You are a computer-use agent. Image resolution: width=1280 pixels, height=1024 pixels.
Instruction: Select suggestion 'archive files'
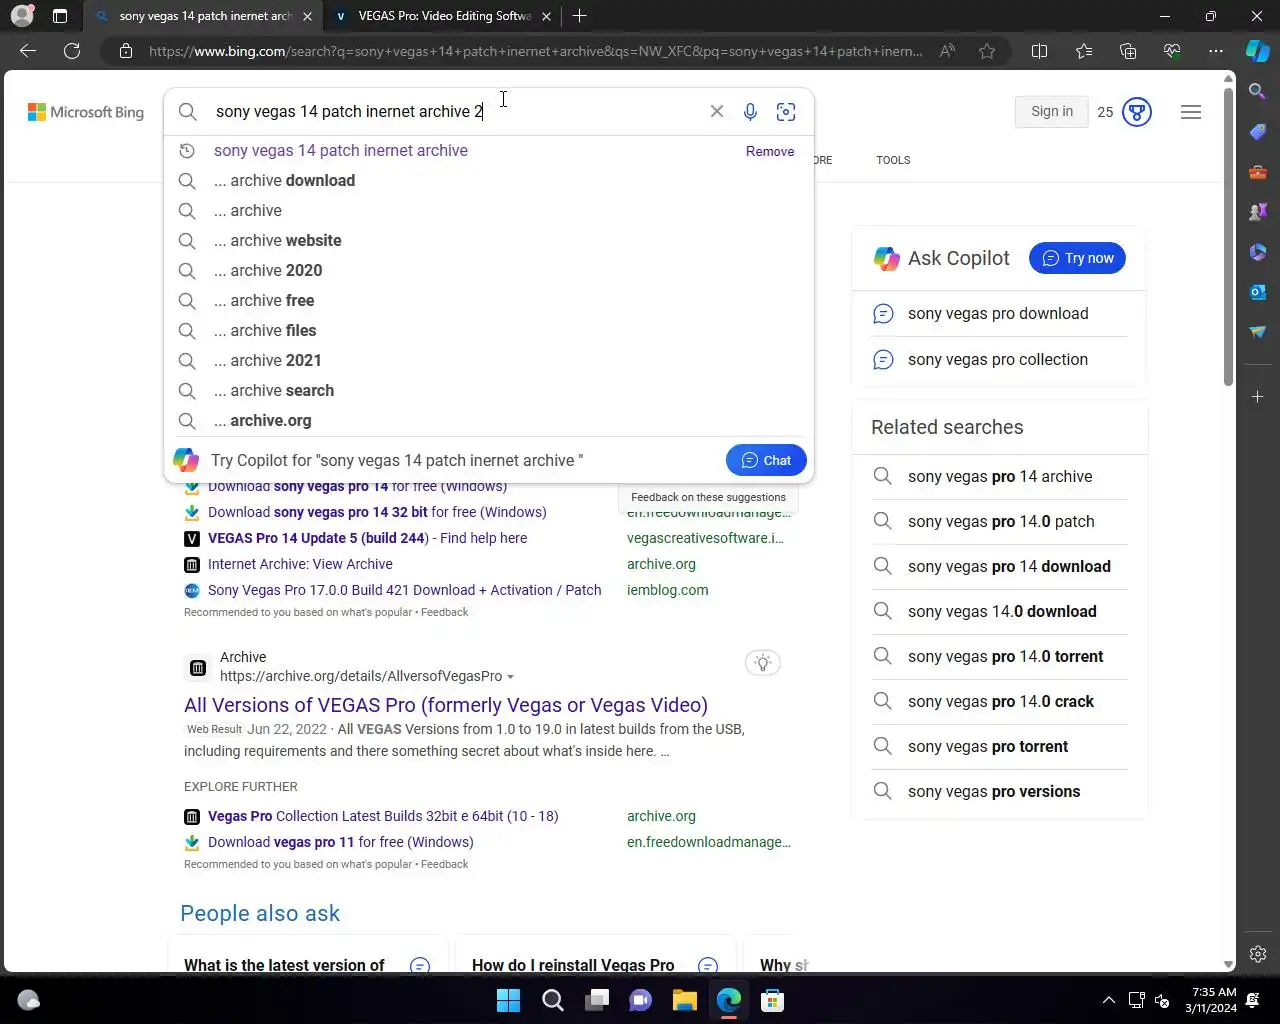pyautogui.click(x=489, y=331)
